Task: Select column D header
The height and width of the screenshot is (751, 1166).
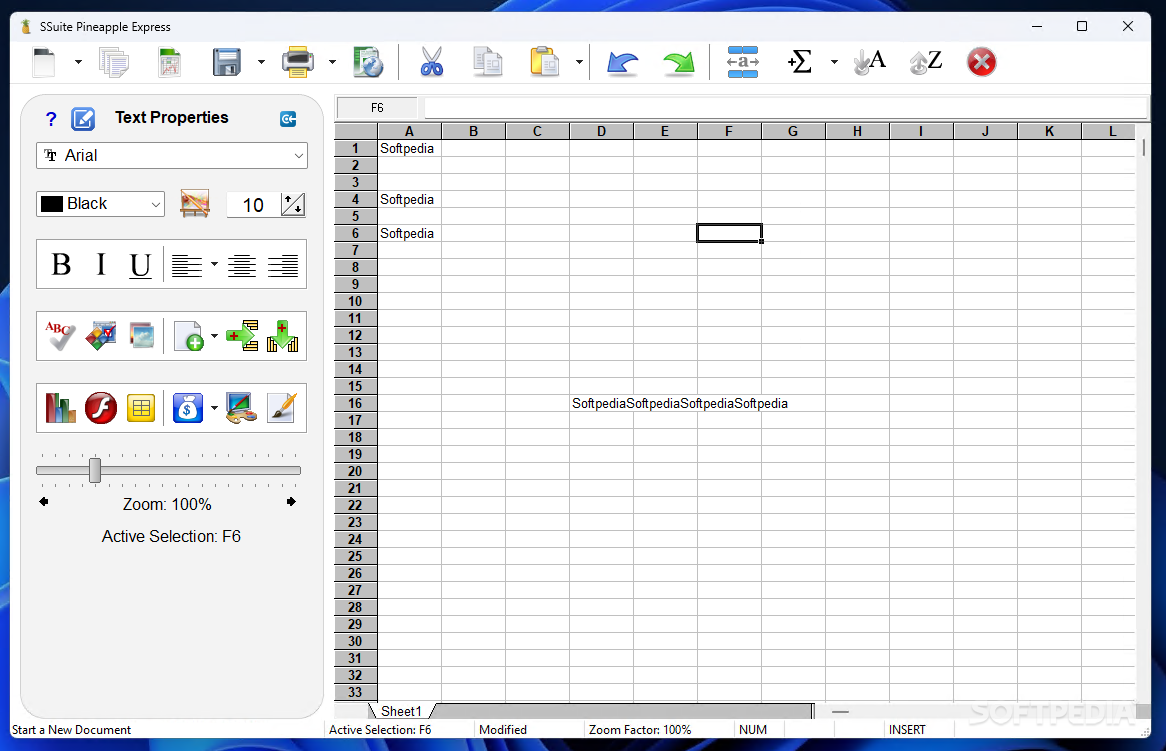Action: [x=601, y=132]
